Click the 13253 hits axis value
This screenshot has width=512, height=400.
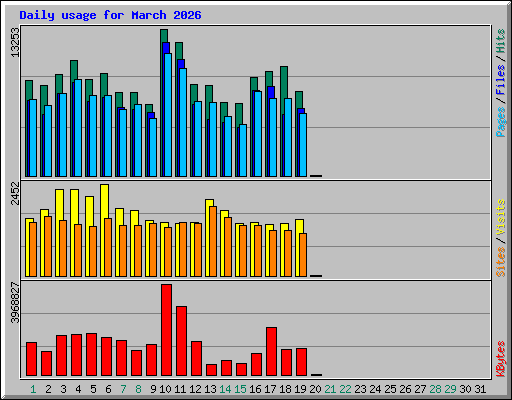(x=15, y=42)
